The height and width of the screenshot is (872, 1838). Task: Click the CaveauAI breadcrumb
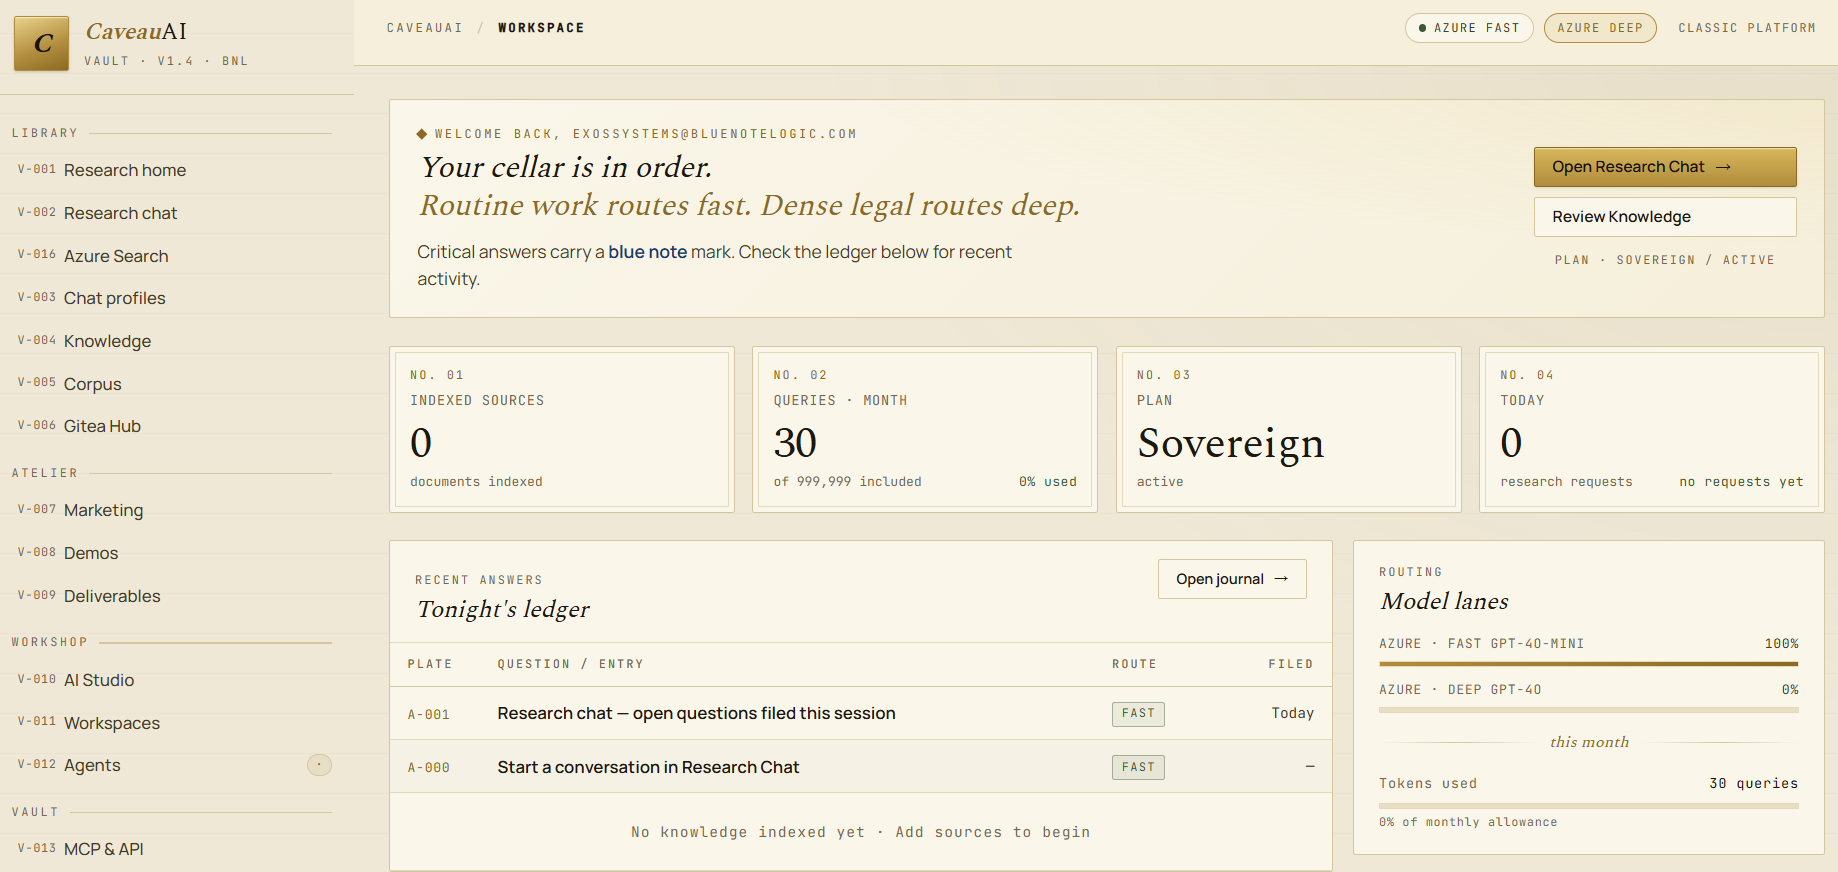point(425,28)
